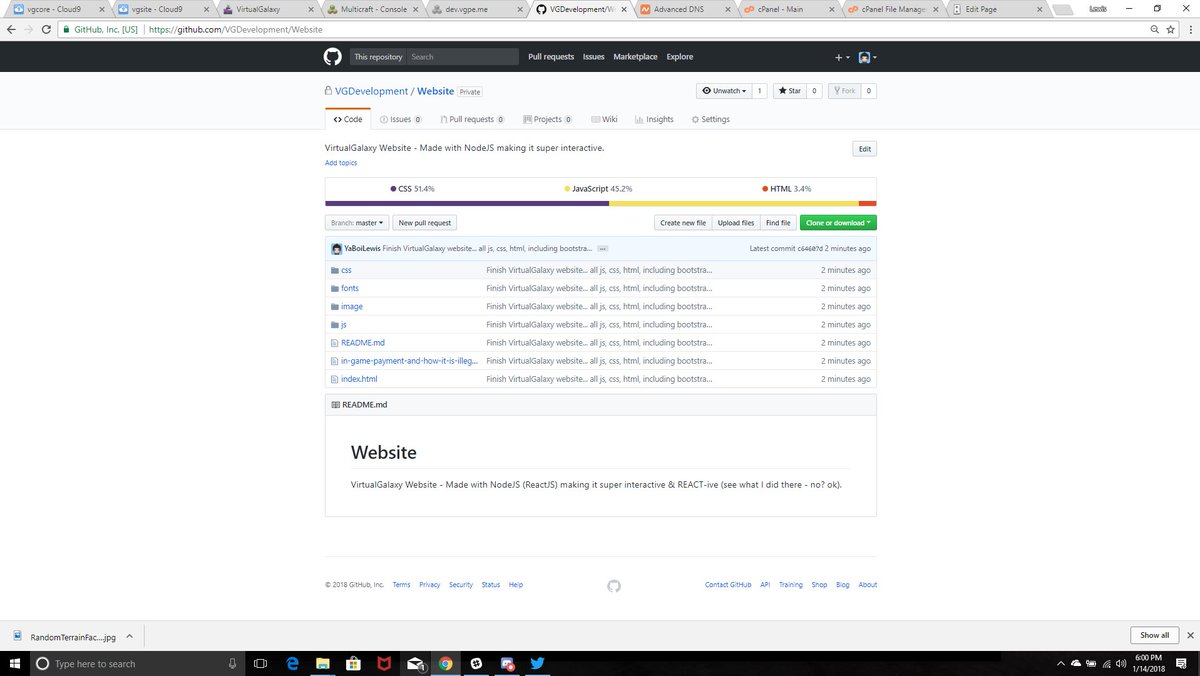
Task: Open the stargazers count next to Star
Action: [814, 91]
